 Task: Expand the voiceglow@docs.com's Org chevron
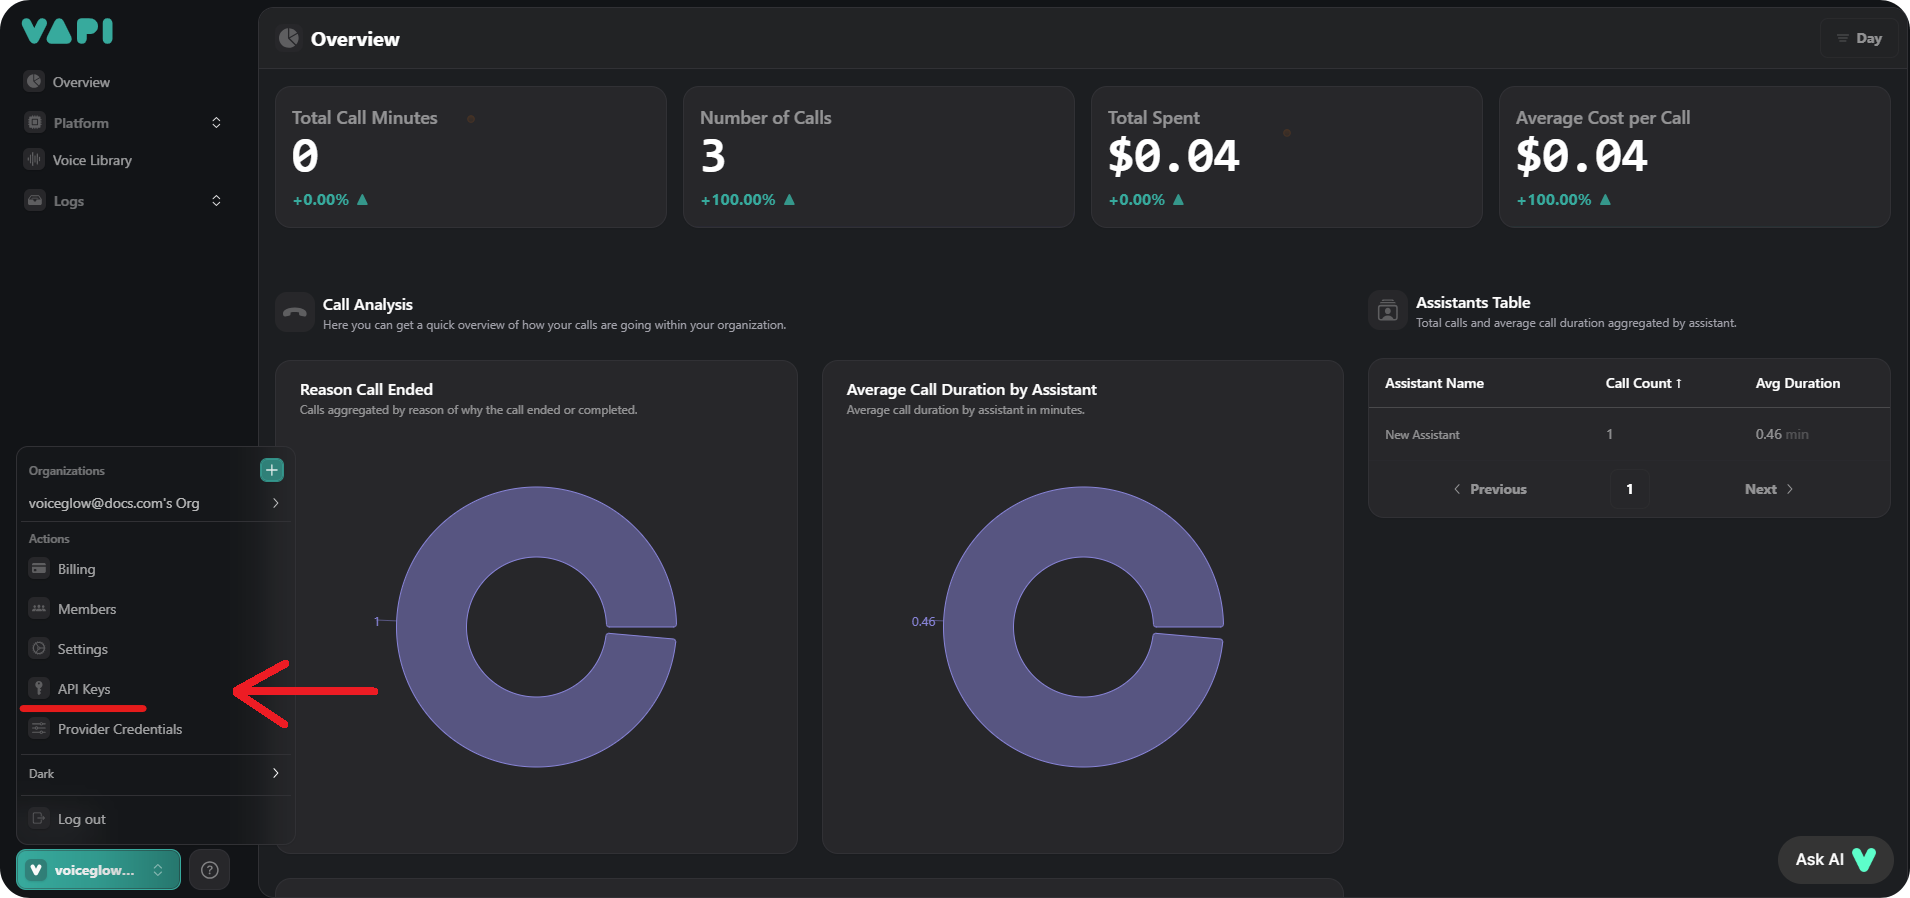275,503
